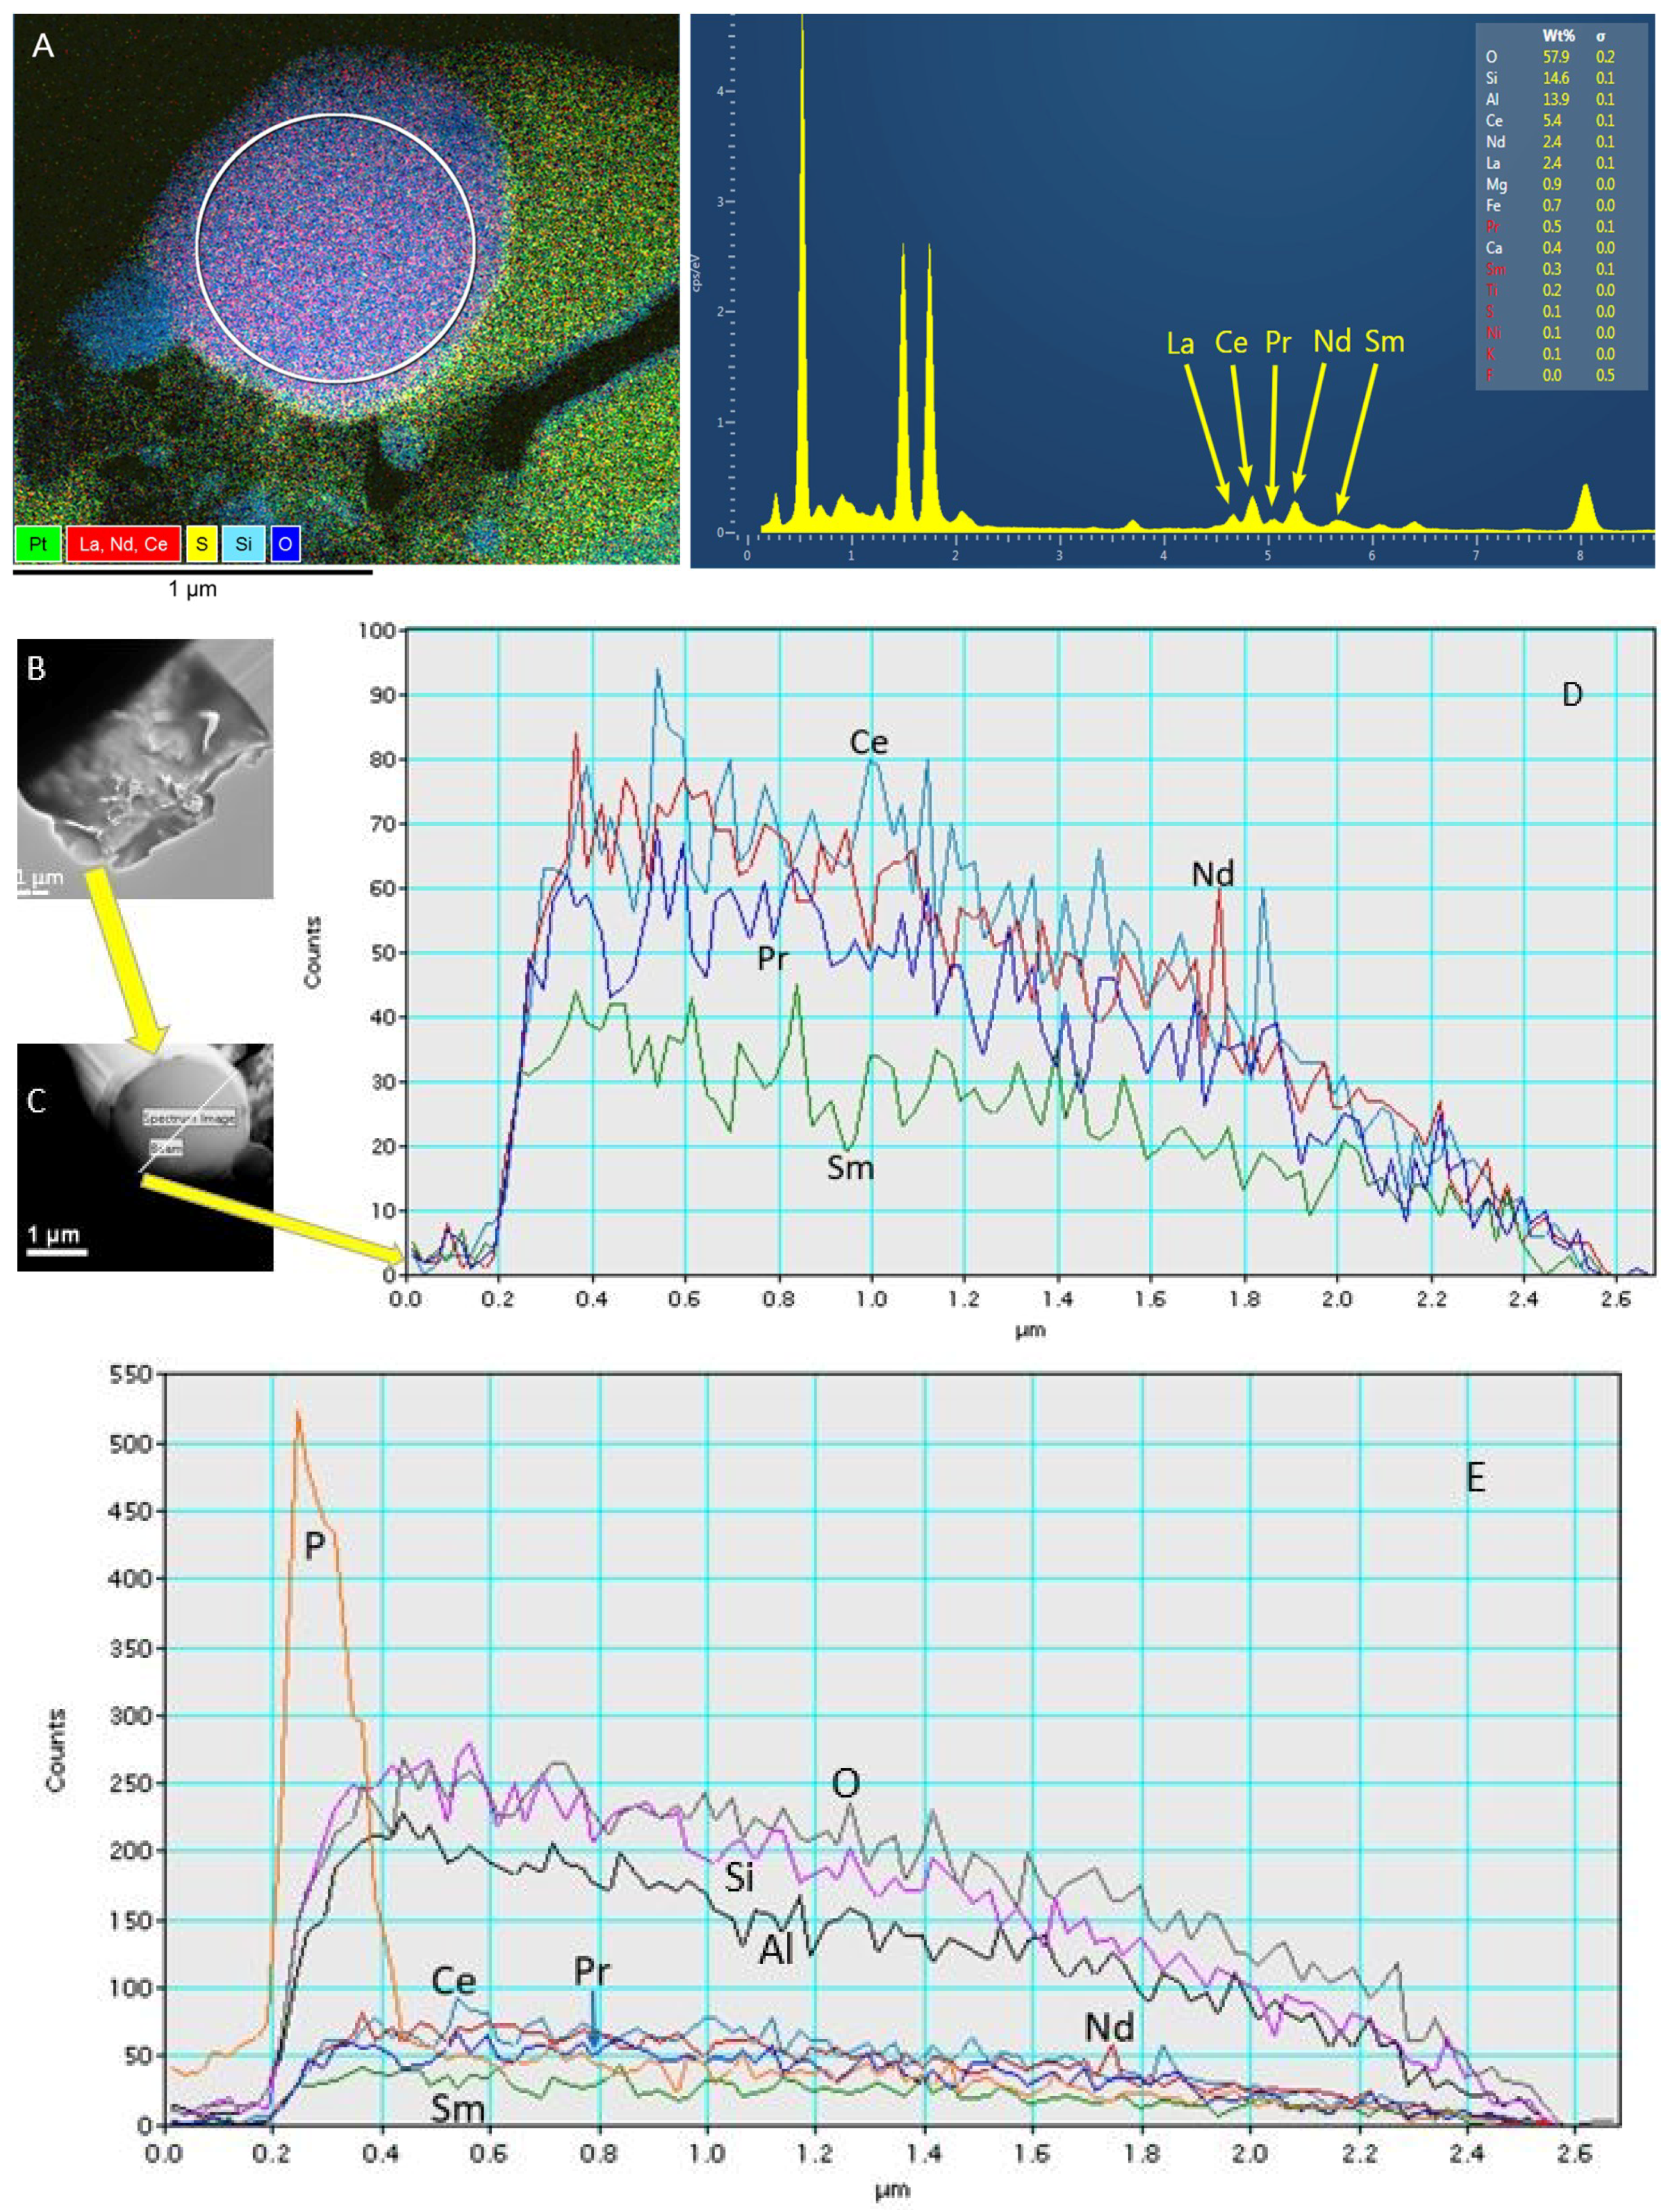The image size is (1668, 2212).
Task: Click the cps/eV axis label of the spectrum
Action: pyautogui.click(x=696, y=273)
